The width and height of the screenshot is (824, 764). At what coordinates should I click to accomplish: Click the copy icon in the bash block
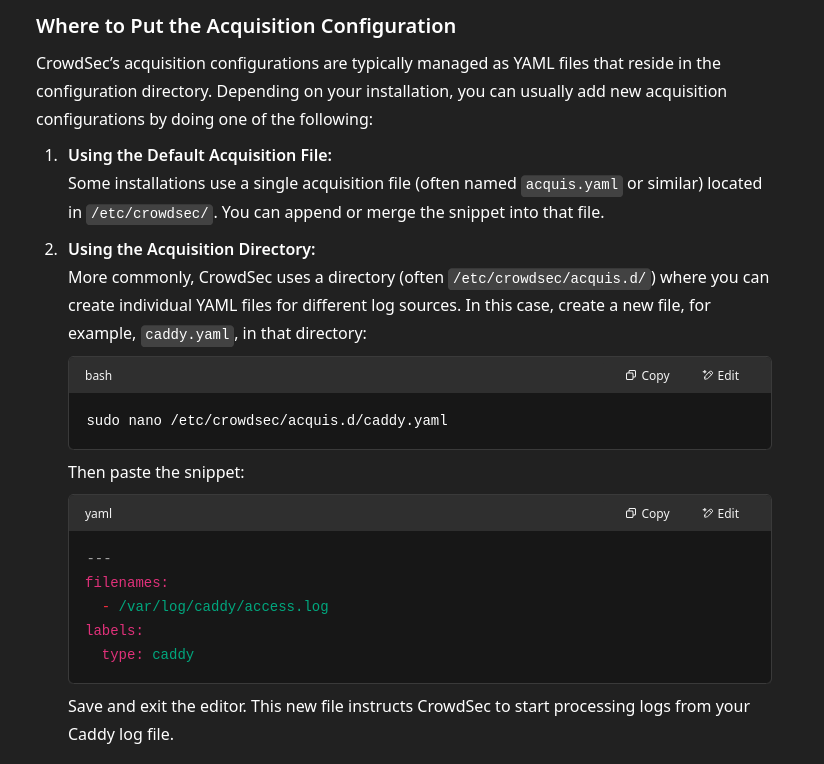point(631,375)
